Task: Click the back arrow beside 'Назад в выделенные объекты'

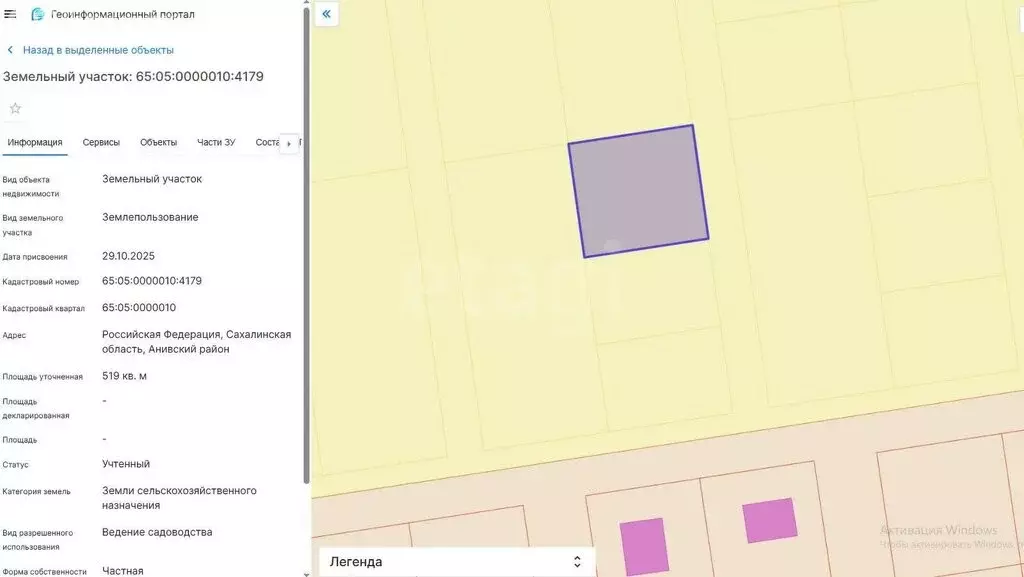Action: click(11, 50)
